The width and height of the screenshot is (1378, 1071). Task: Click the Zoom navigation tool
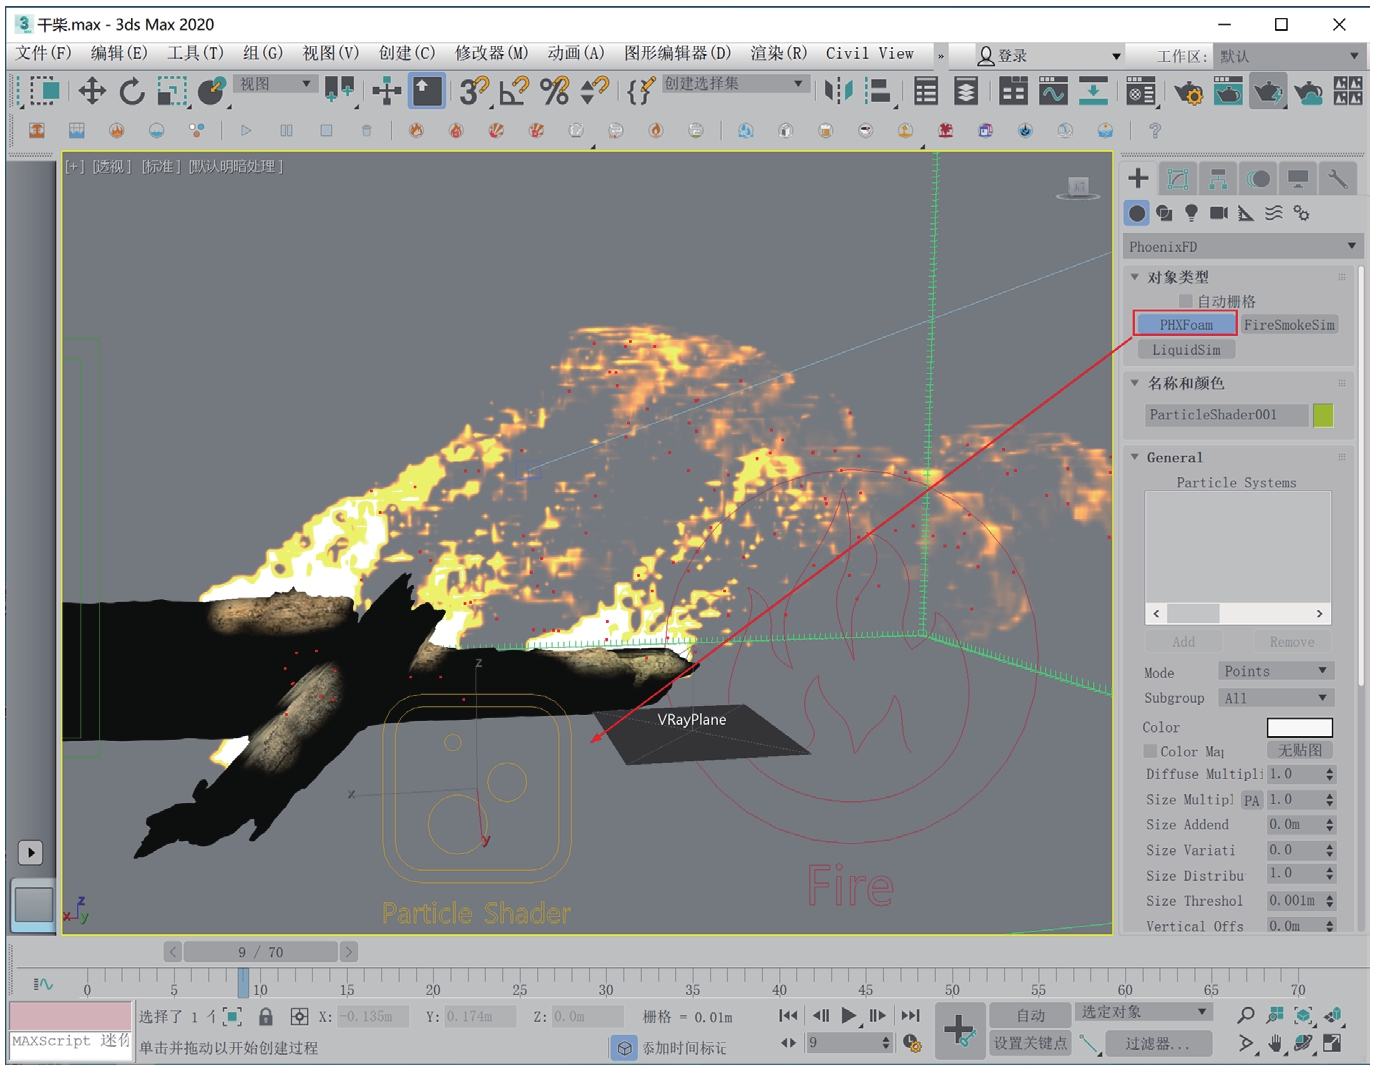tap(1246, 1016)
